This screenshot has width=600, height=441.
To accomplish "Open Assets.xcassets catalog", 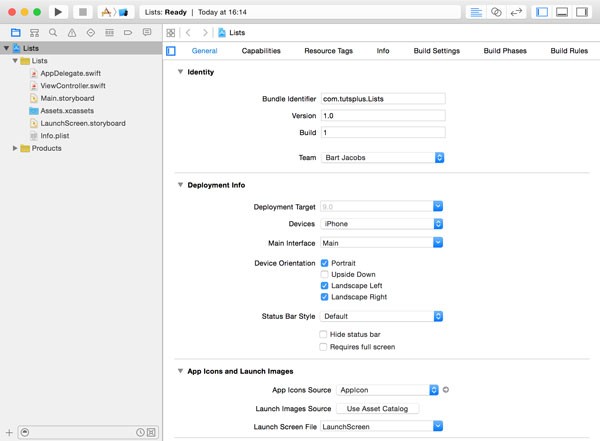I will (x=67, y=111).
